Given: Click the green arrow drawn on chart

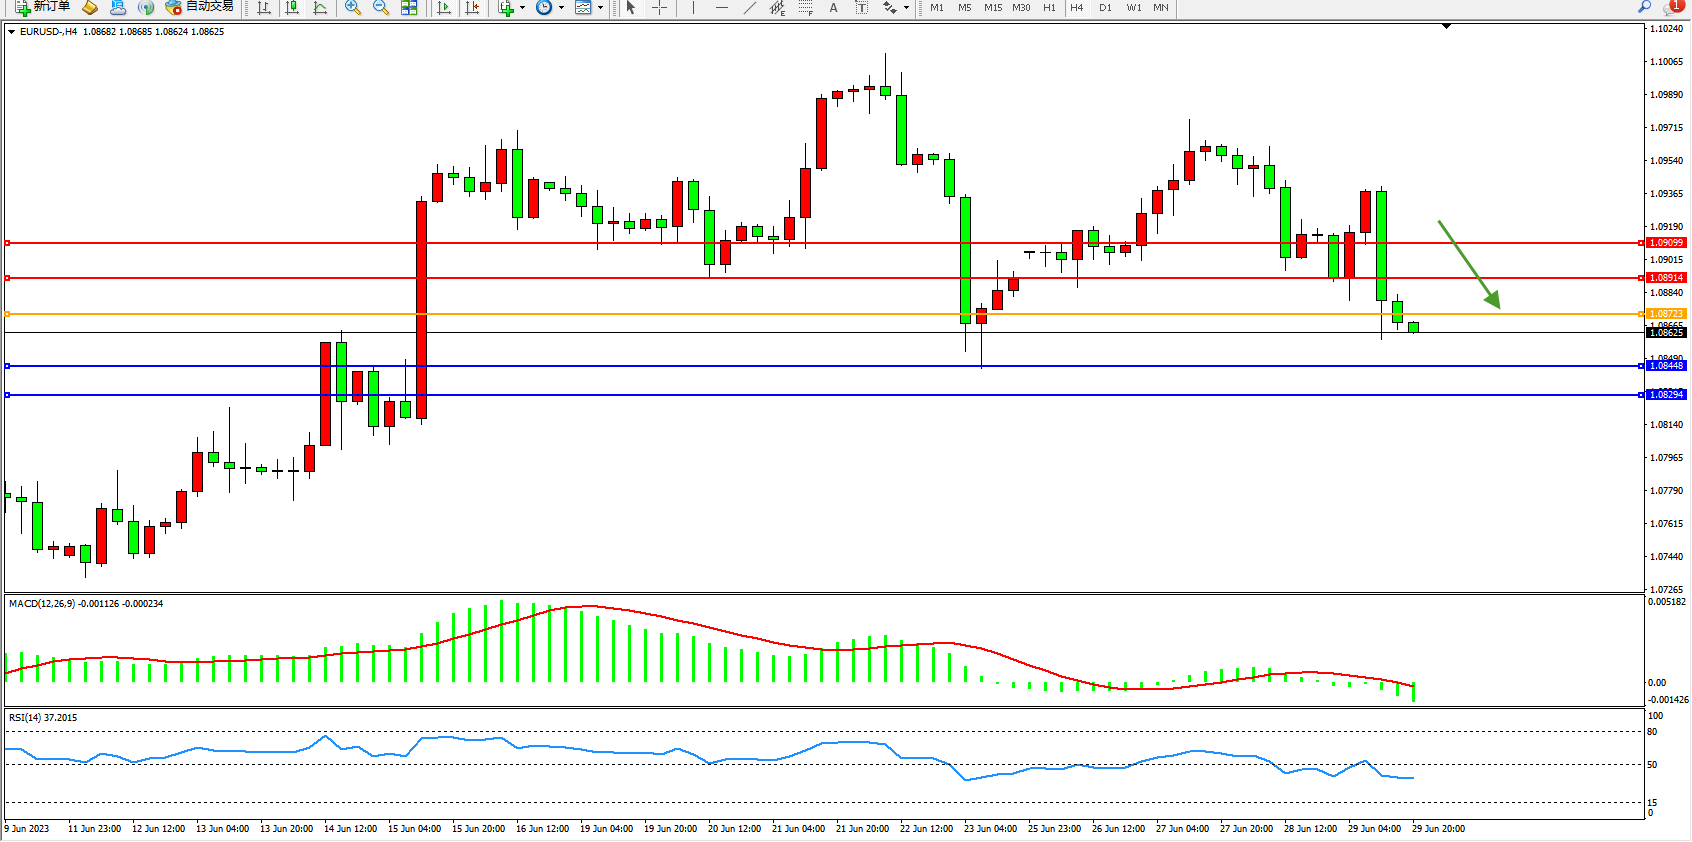Looking at the screenshot, I should [x=1468, y=263].
